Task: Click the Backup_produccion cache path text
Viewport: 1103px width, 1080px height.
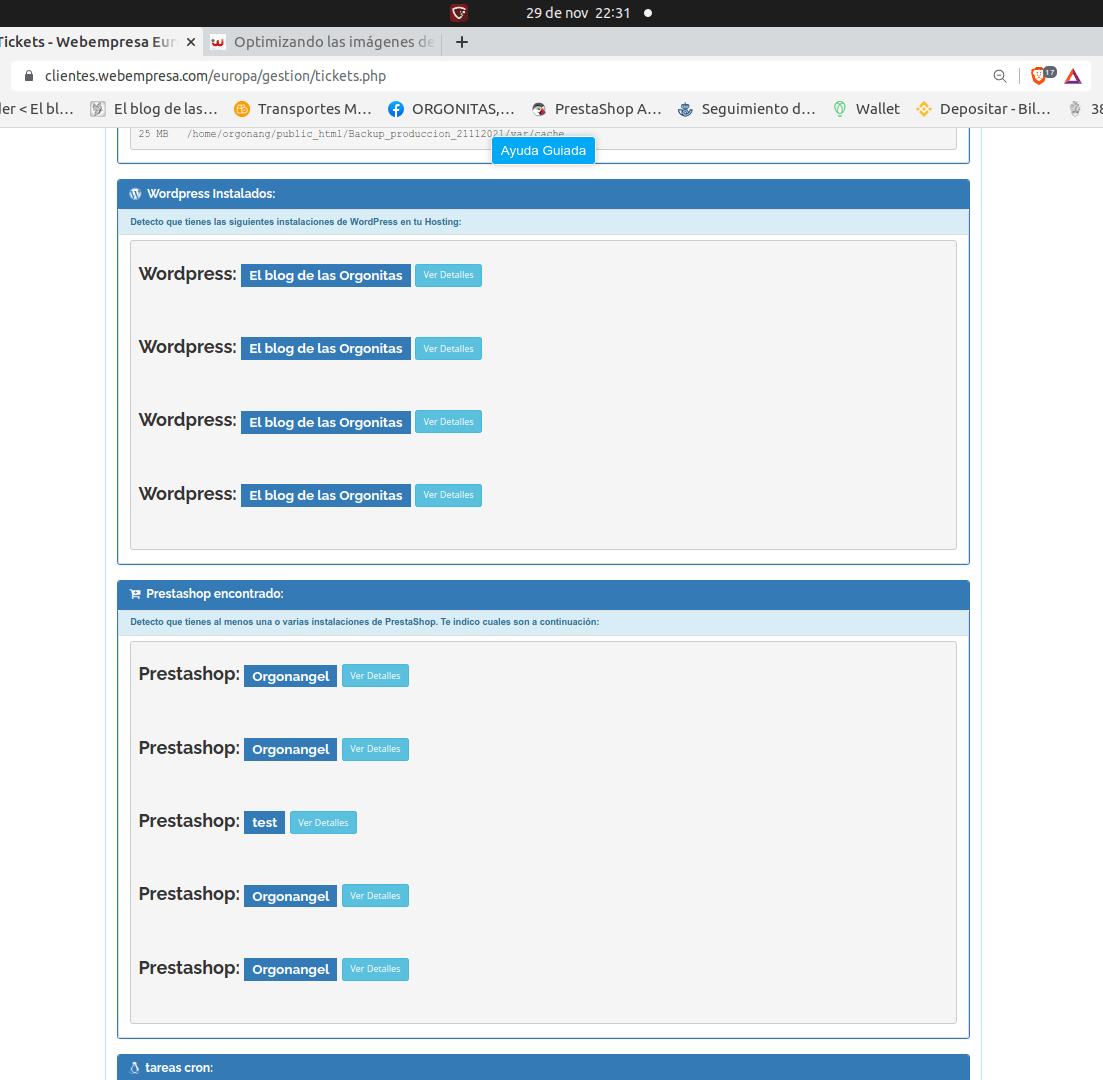Action: coord(376,134)
